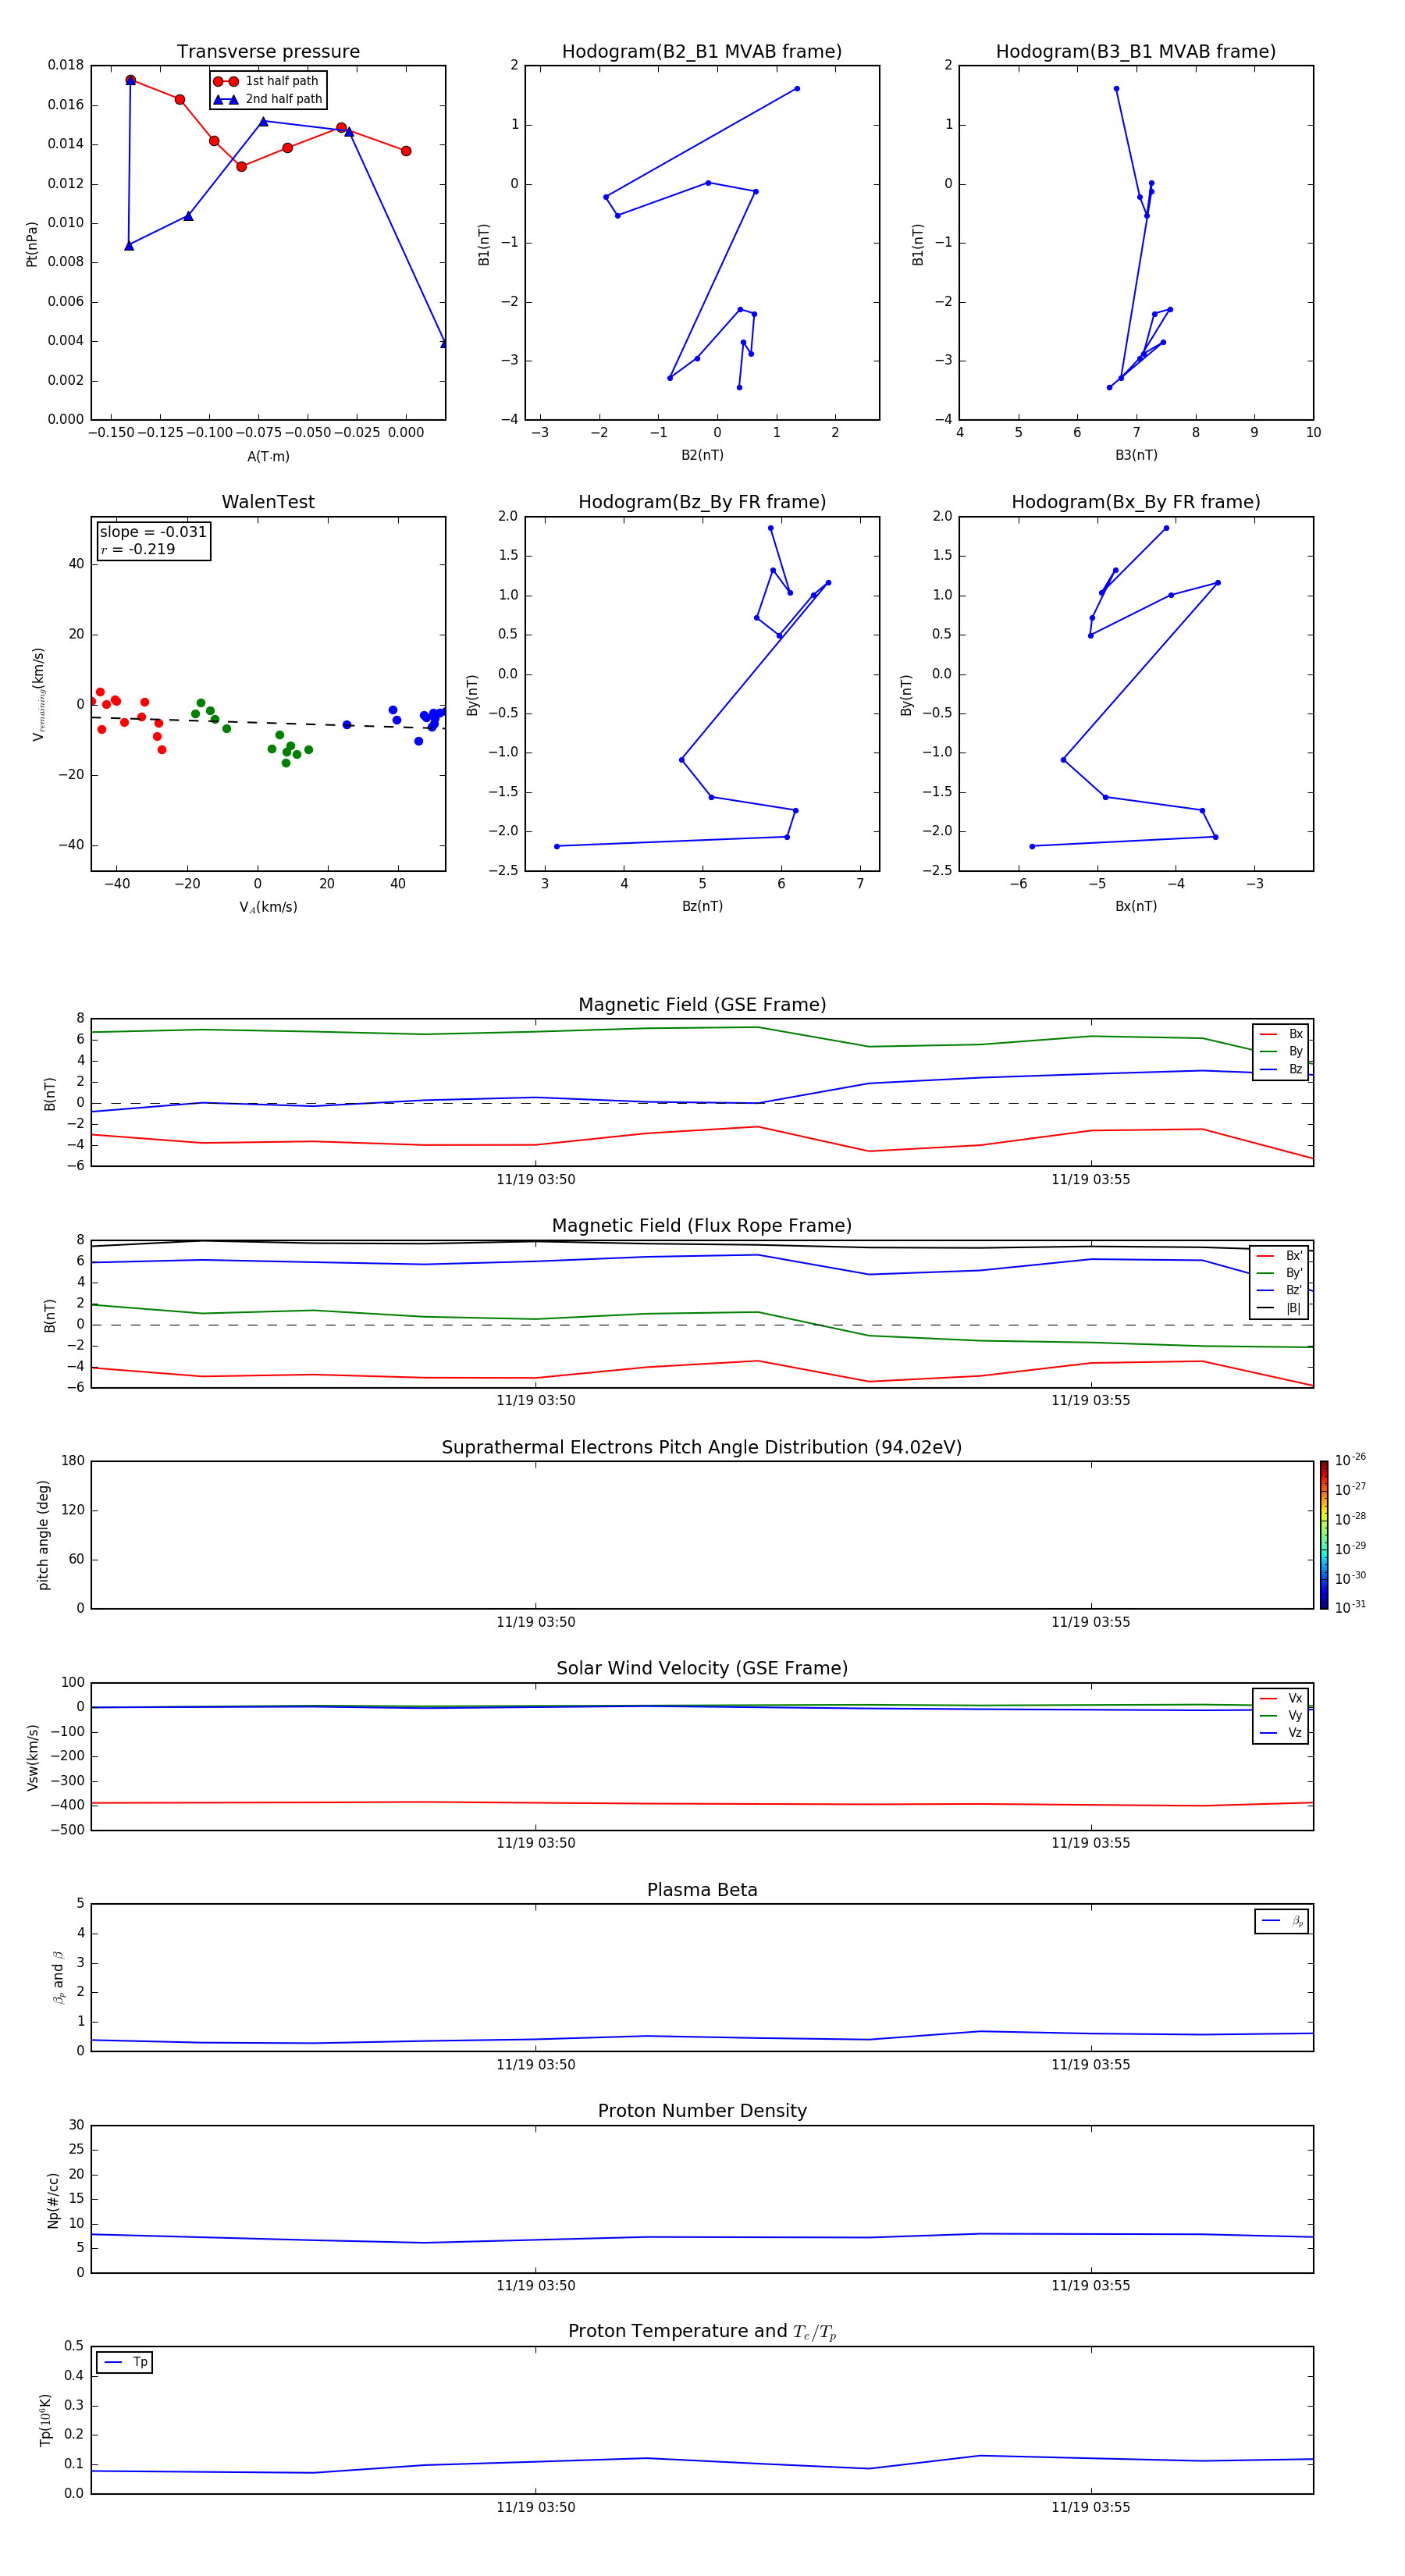Select the Vx entry in the velocity legend

click(x=1281, y=1699)
